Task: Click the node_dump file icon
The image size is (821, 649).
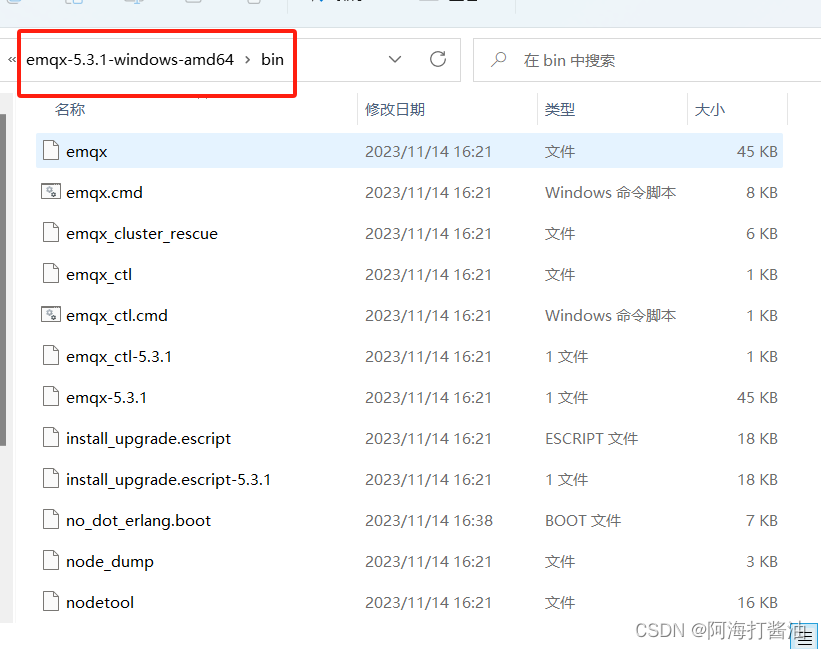Action: [x=51, y=561]
